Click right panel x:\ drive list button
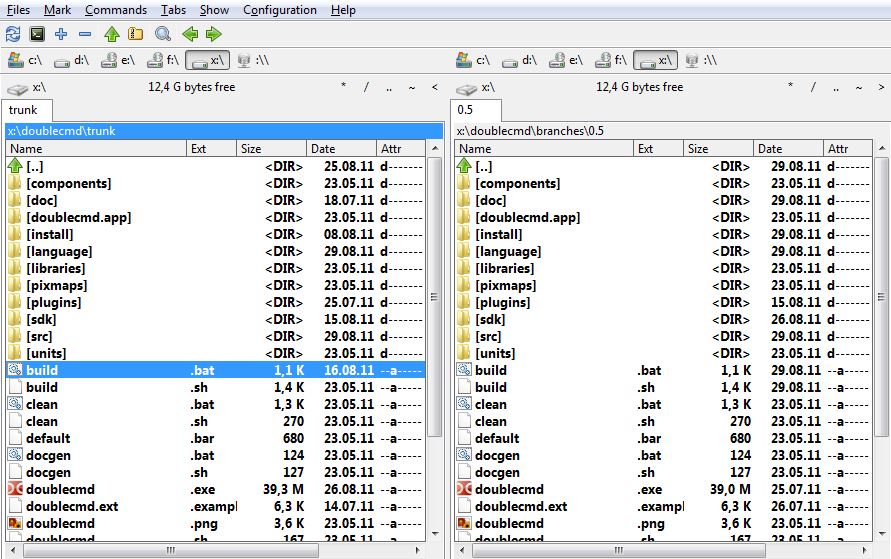The image size is (891, 559). coord(476,87)
